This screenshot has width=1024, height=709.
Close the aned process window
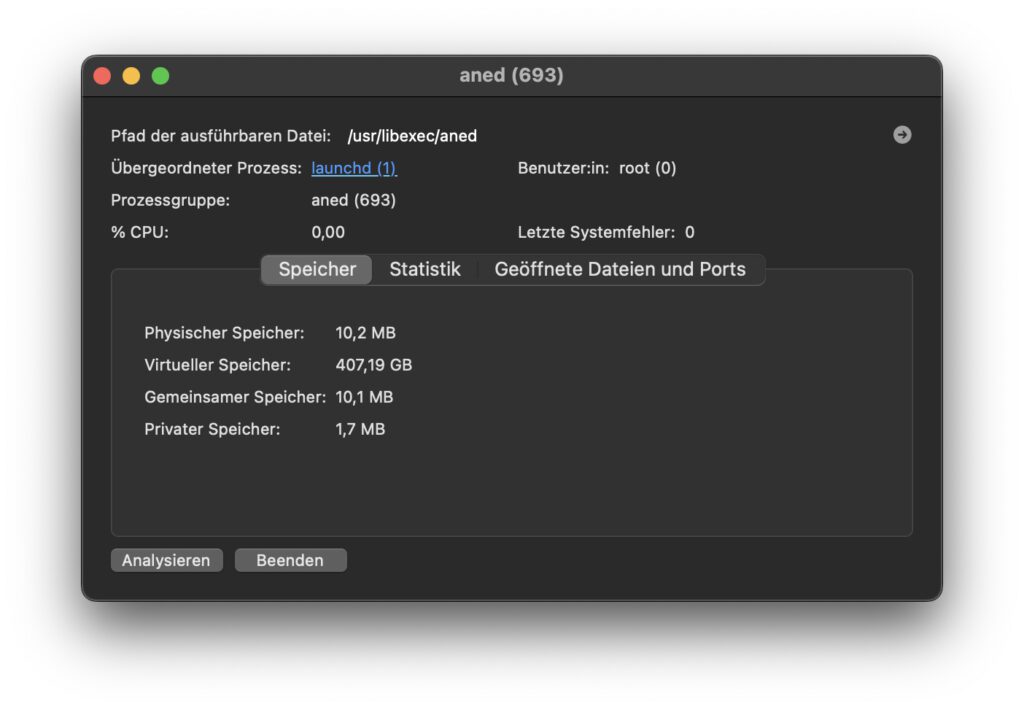tap(102, 76)
